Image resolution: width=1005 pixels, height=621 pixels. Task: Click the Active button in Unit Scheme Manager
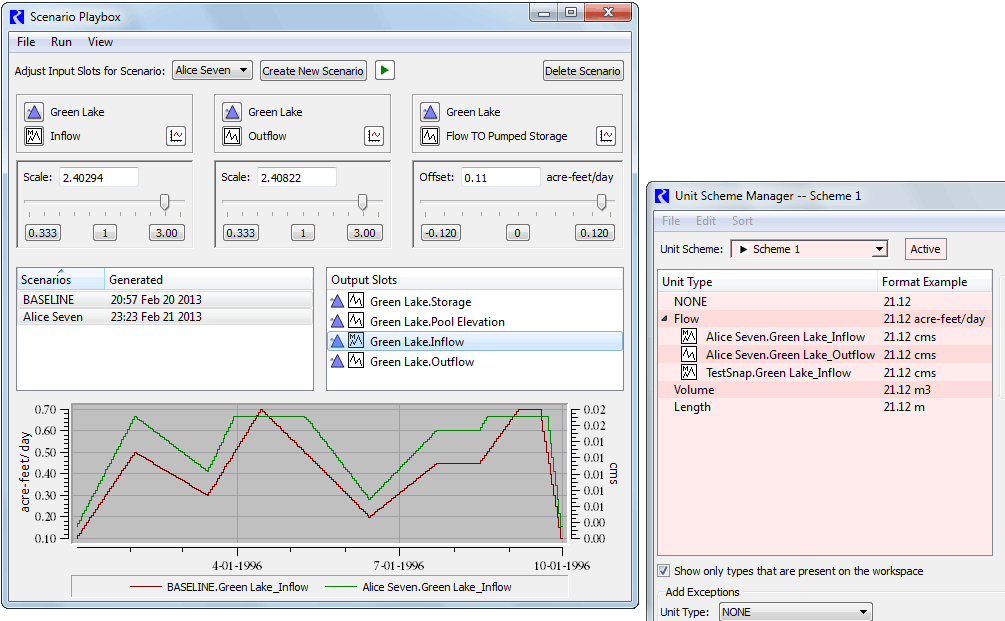[x=926, y=249]
